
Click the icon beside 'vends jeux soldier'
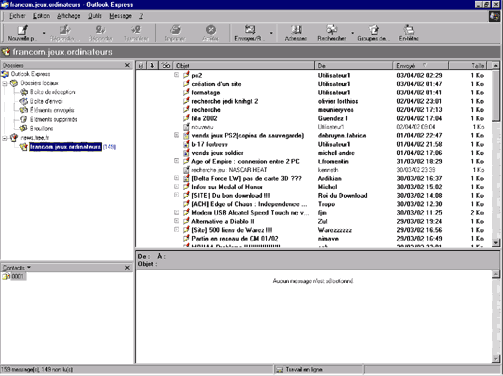(x=186, y=153)
